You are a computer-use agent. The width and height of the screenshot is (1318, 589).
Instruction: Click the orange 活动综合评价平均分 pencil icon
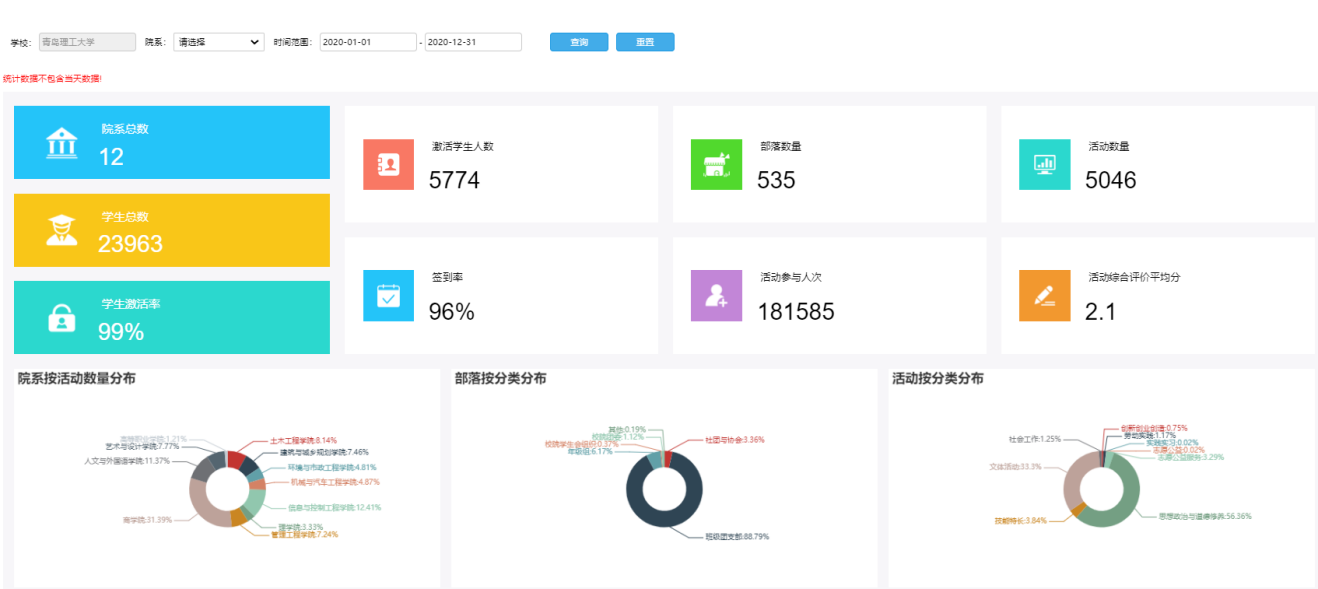[1044, 296]
